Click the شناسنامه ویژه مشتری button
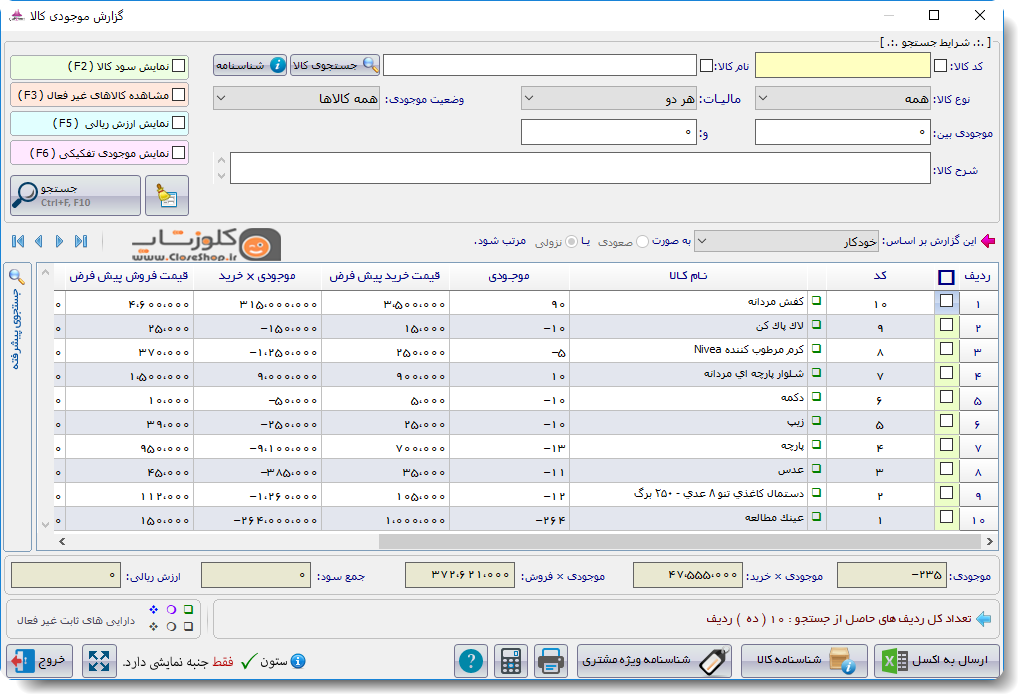1019x695 pixels. tap(654, 661)
